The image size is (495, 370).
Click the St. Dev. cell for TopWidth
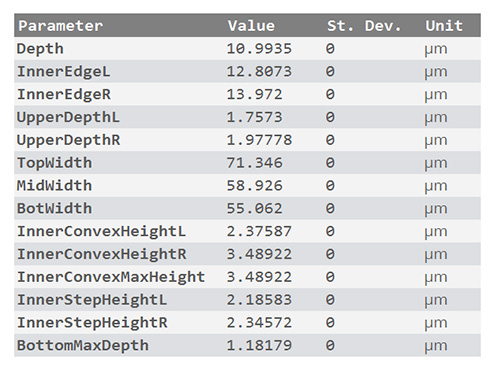tap(330, 163)
